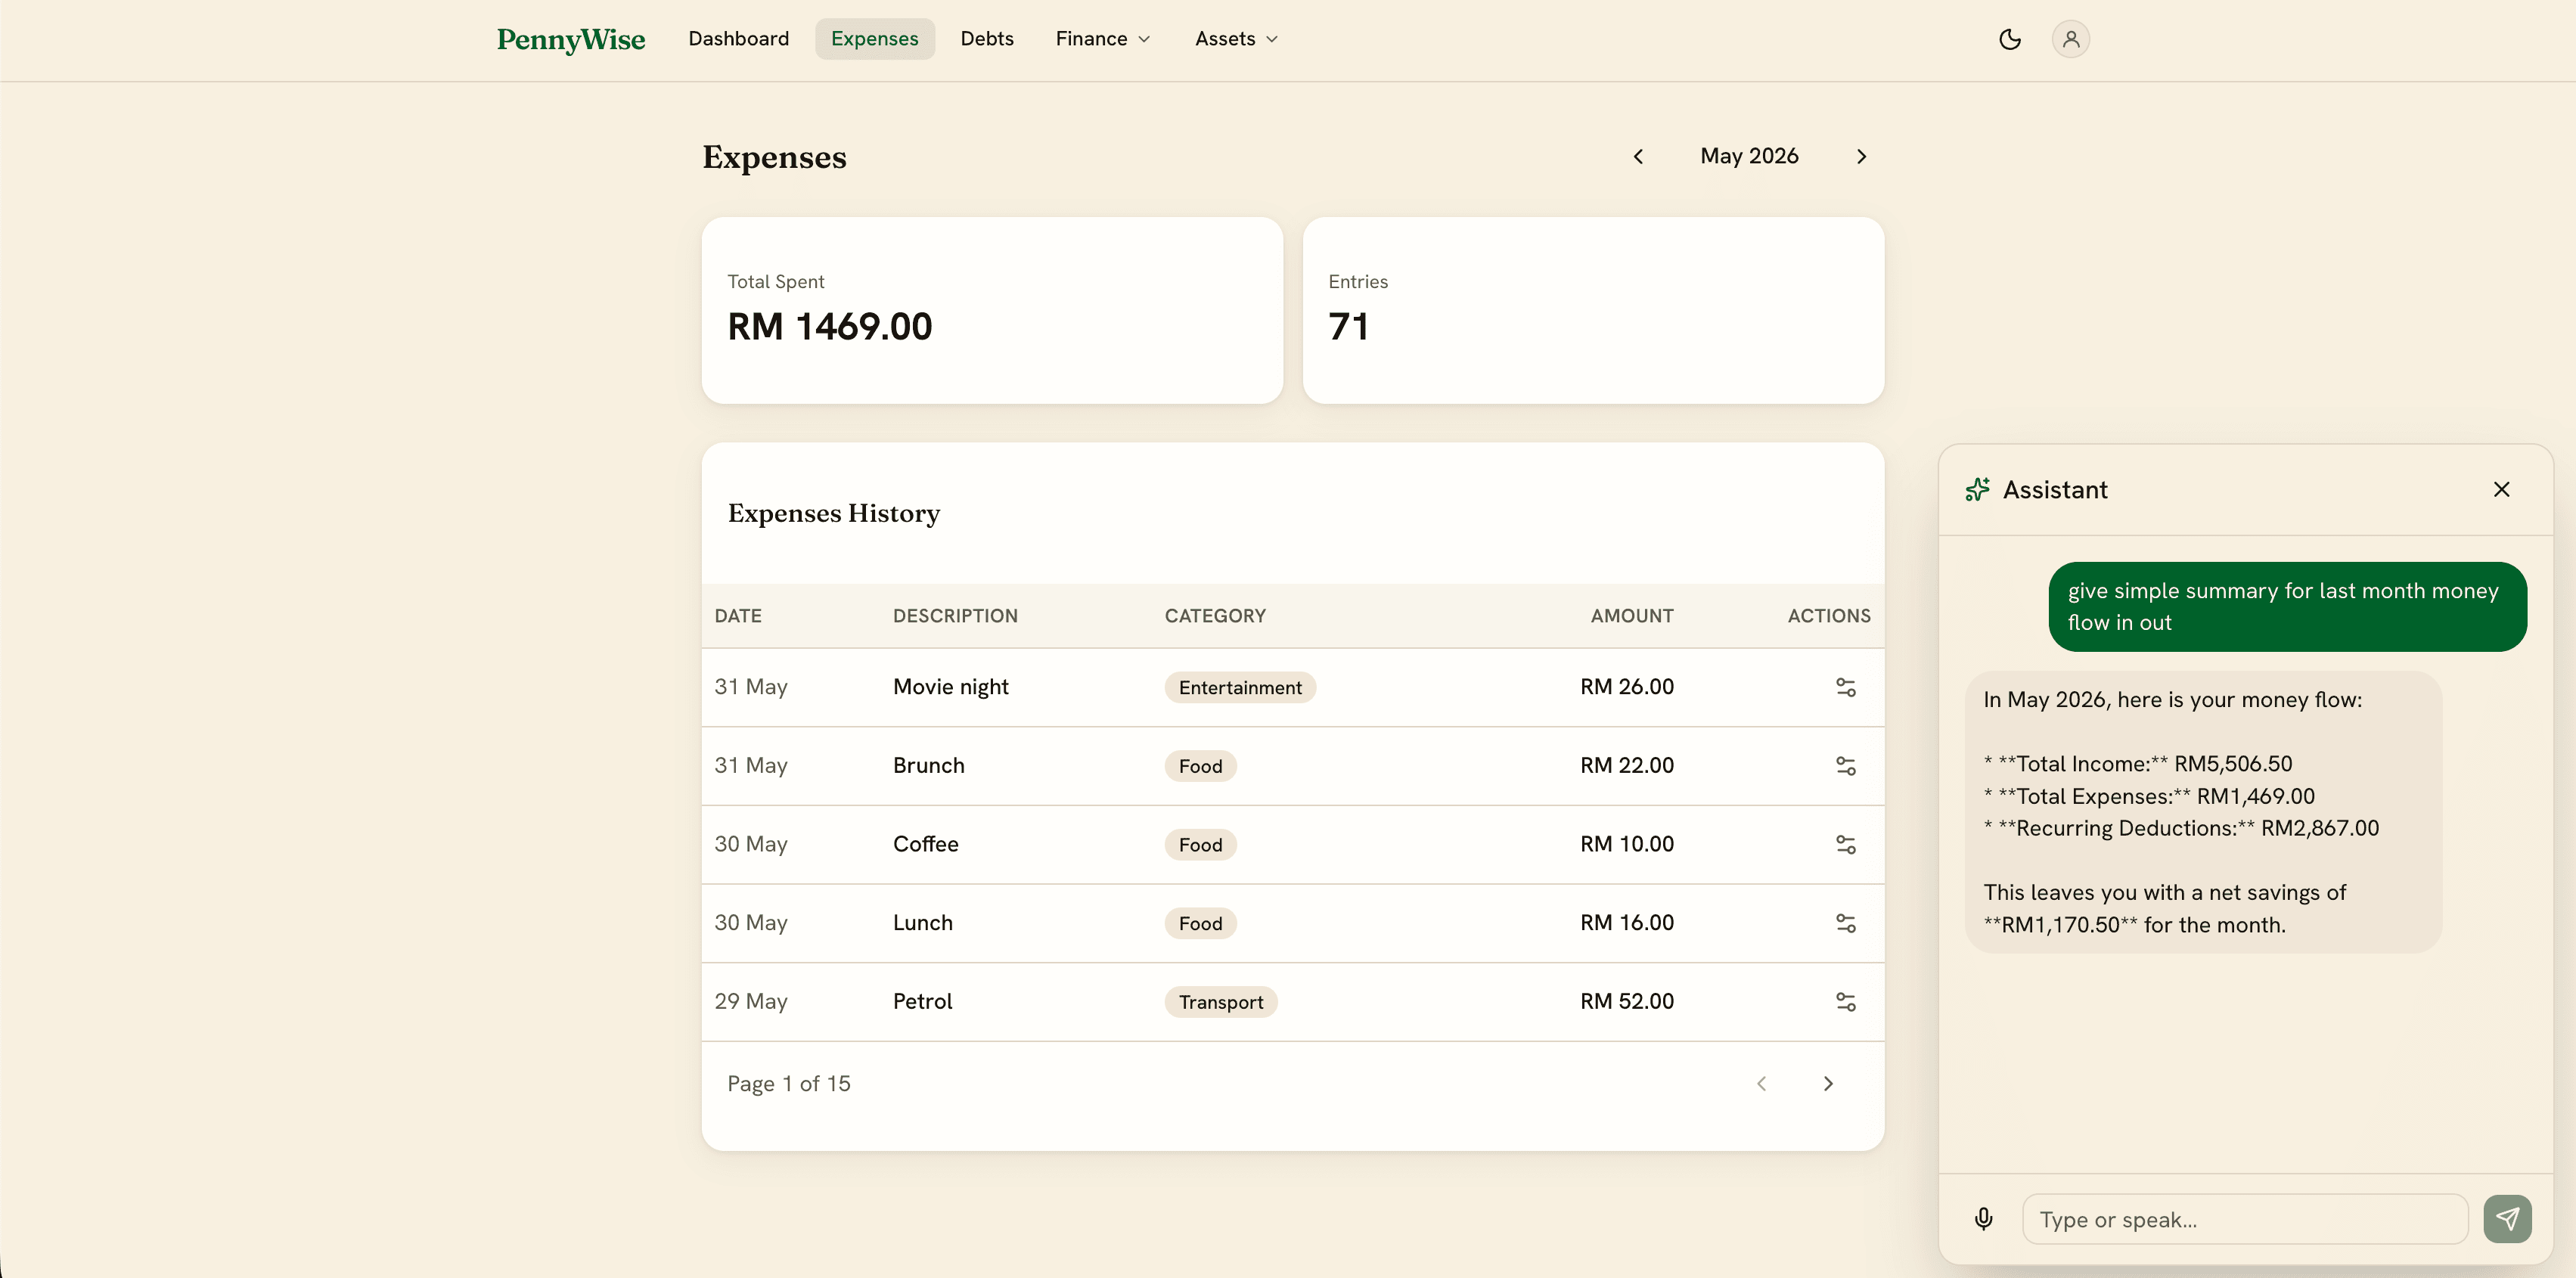Open actions for the Brunch expense row

pyautogui.click(x=1845, y=766)
